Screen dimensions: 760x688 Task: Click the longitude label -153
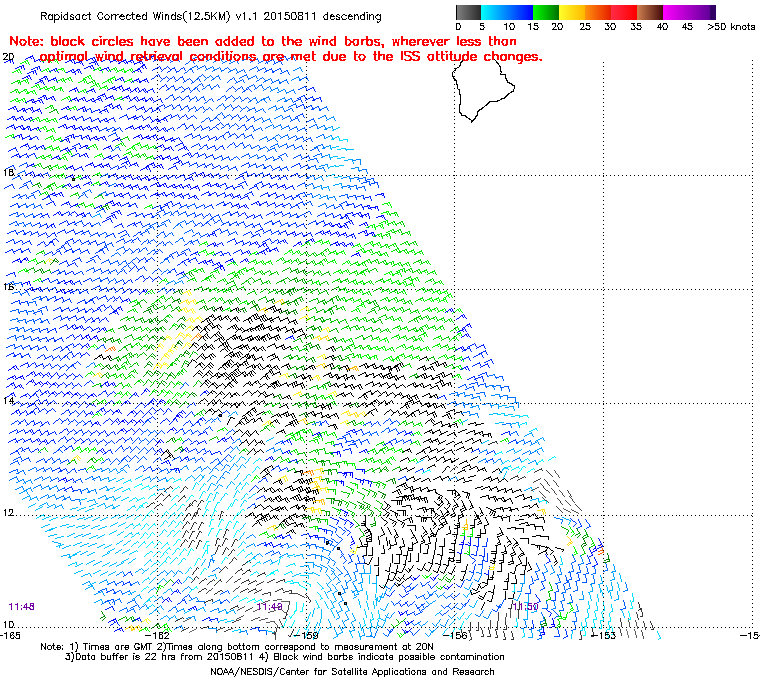pos(603,635)
